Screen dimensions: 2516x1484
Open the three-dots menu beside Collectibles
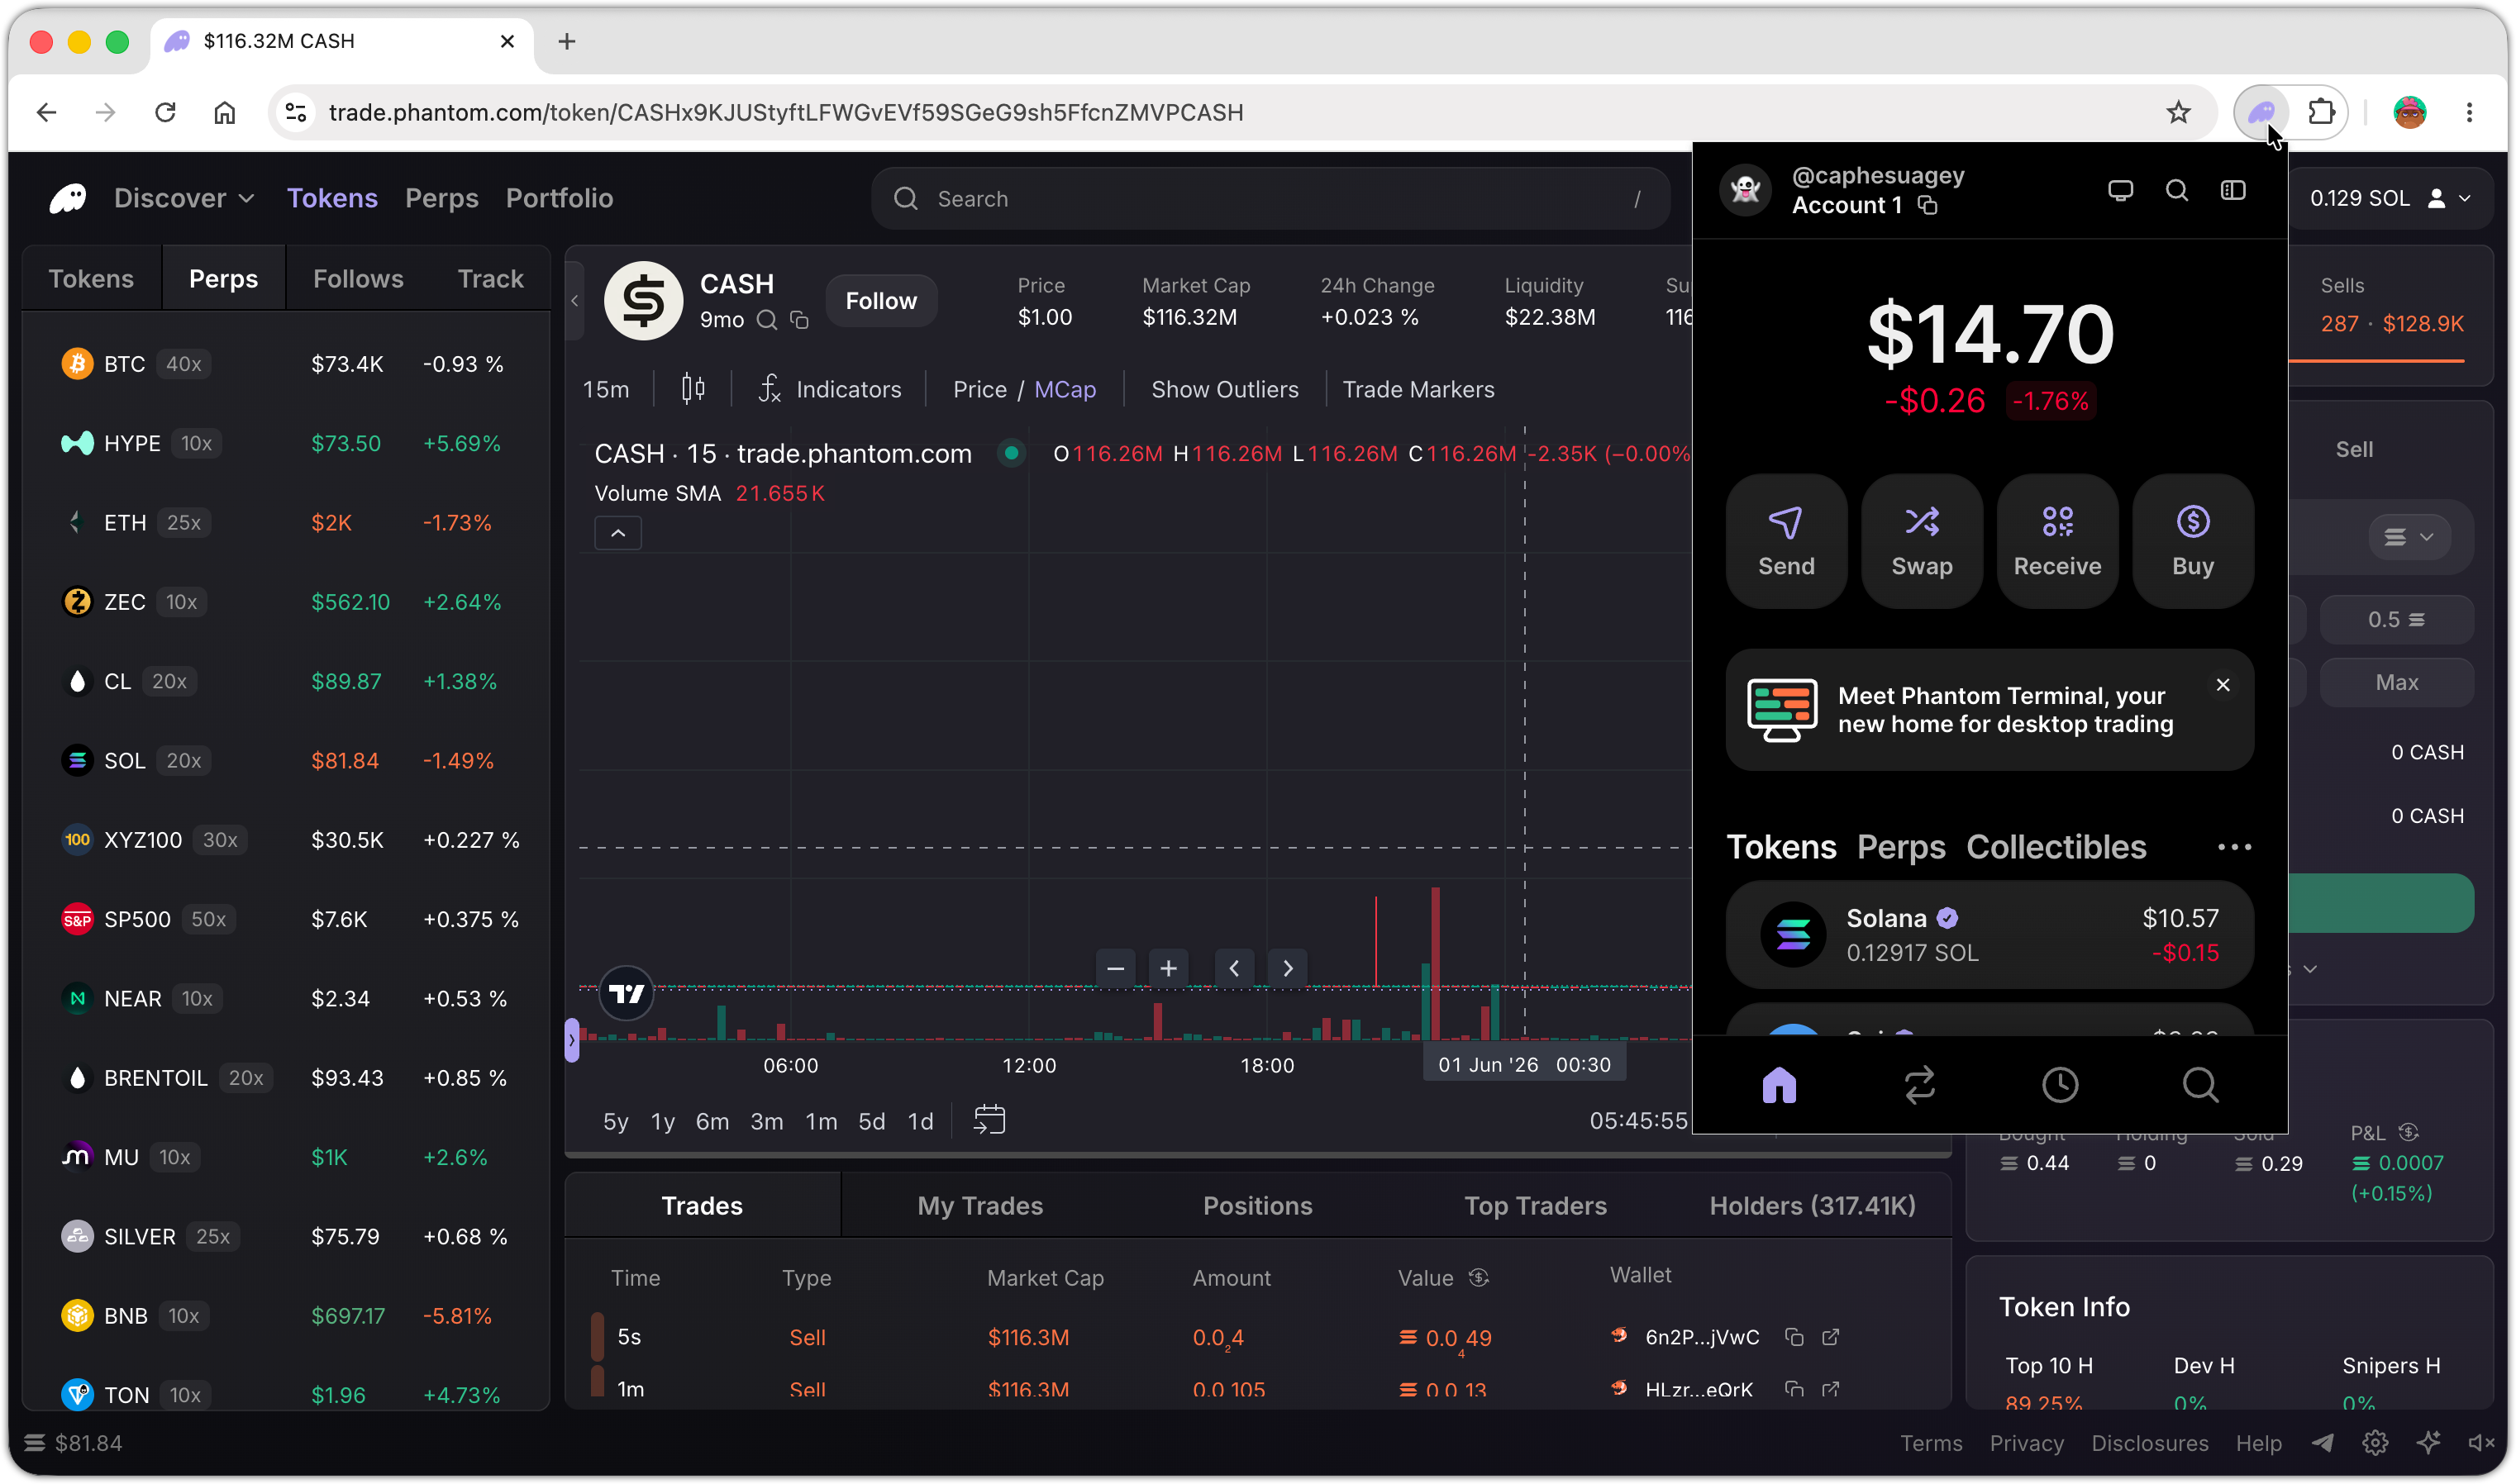2234,847
